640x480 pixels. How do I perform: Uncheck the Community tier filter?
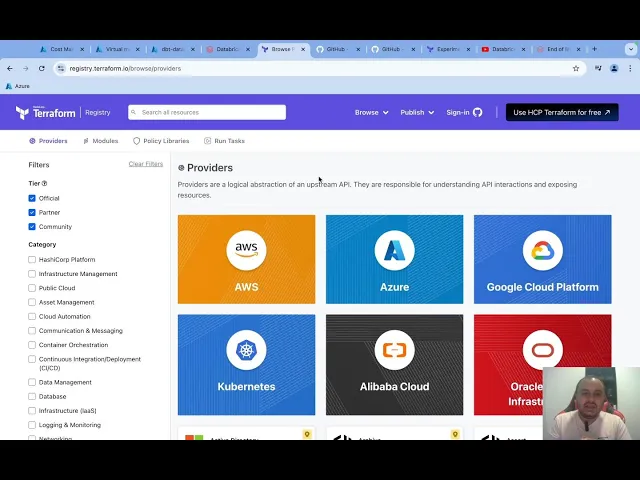pos(32,227)
